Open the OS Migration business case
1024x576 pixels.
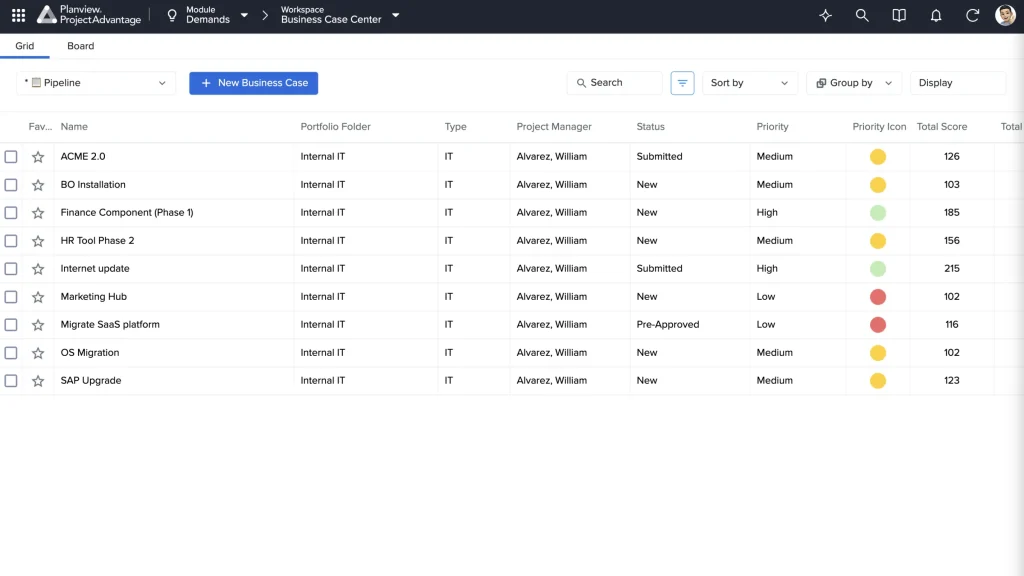tap(89, 353)
